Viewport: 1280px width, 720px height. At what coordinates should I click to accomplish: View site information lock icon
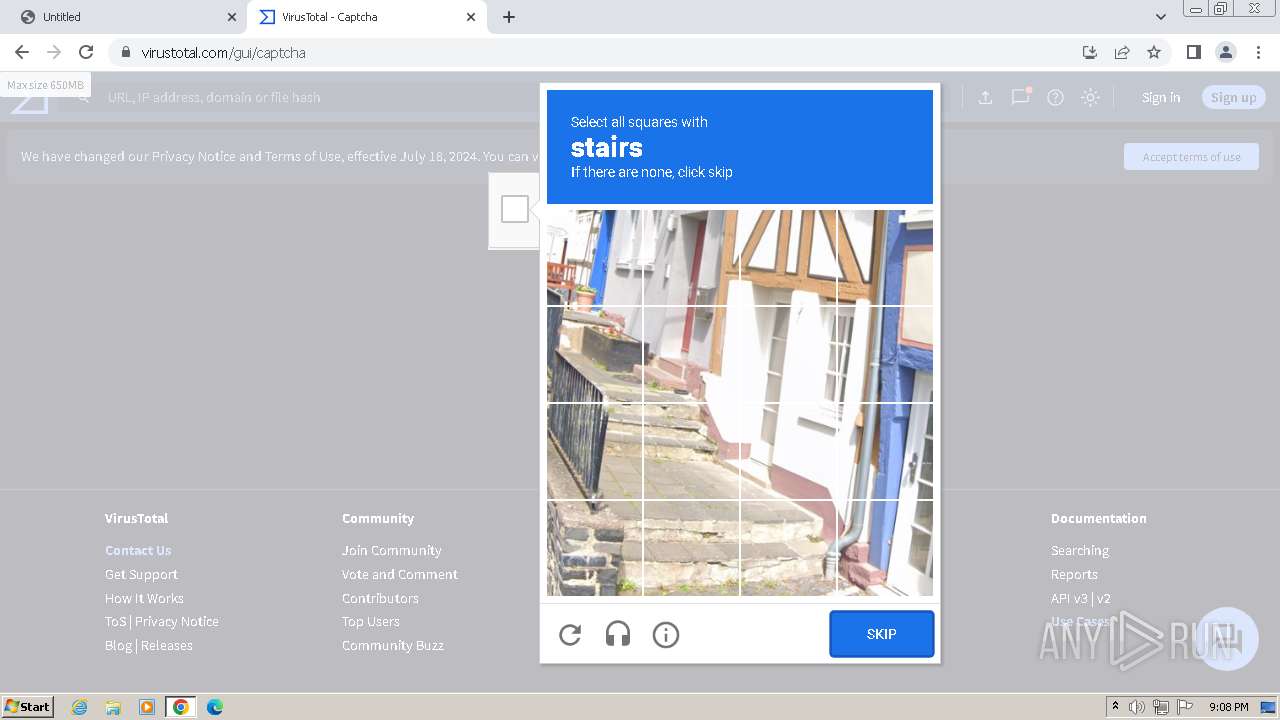tap(125, 52)
